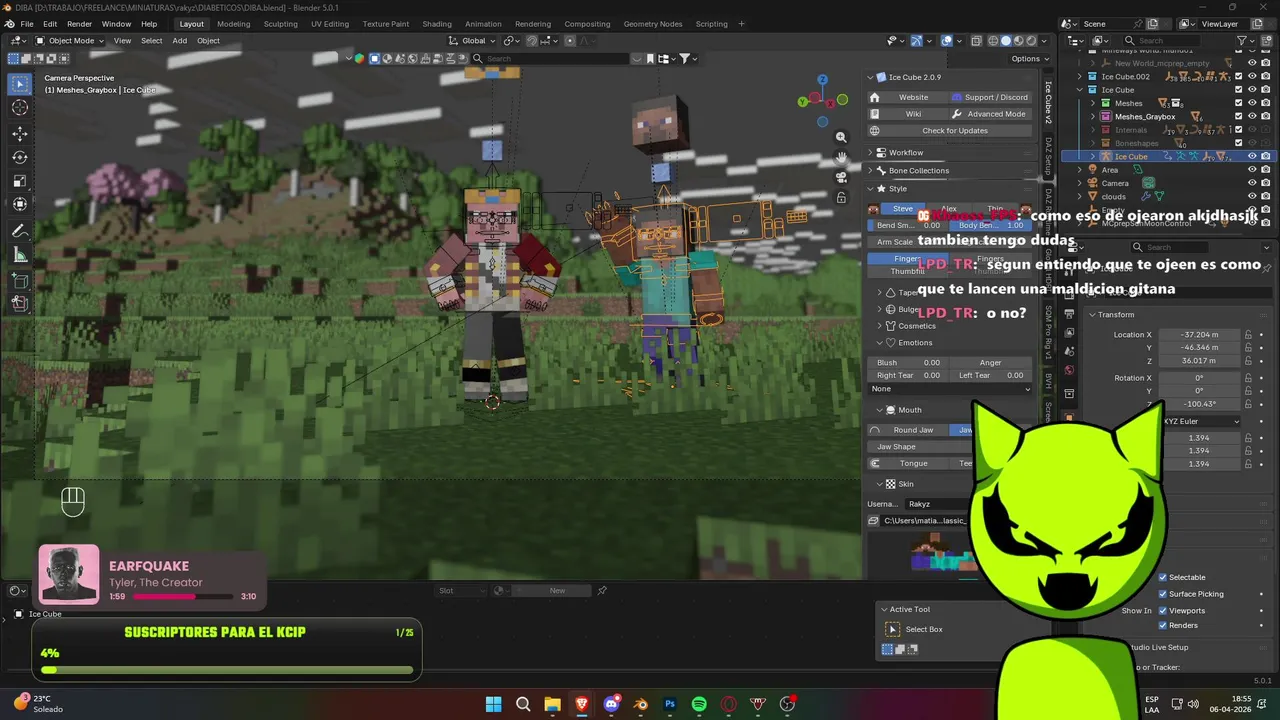Switch to the Geometry Nodes workspace tab
1280x720 pixels.
(x=652, y=24)
